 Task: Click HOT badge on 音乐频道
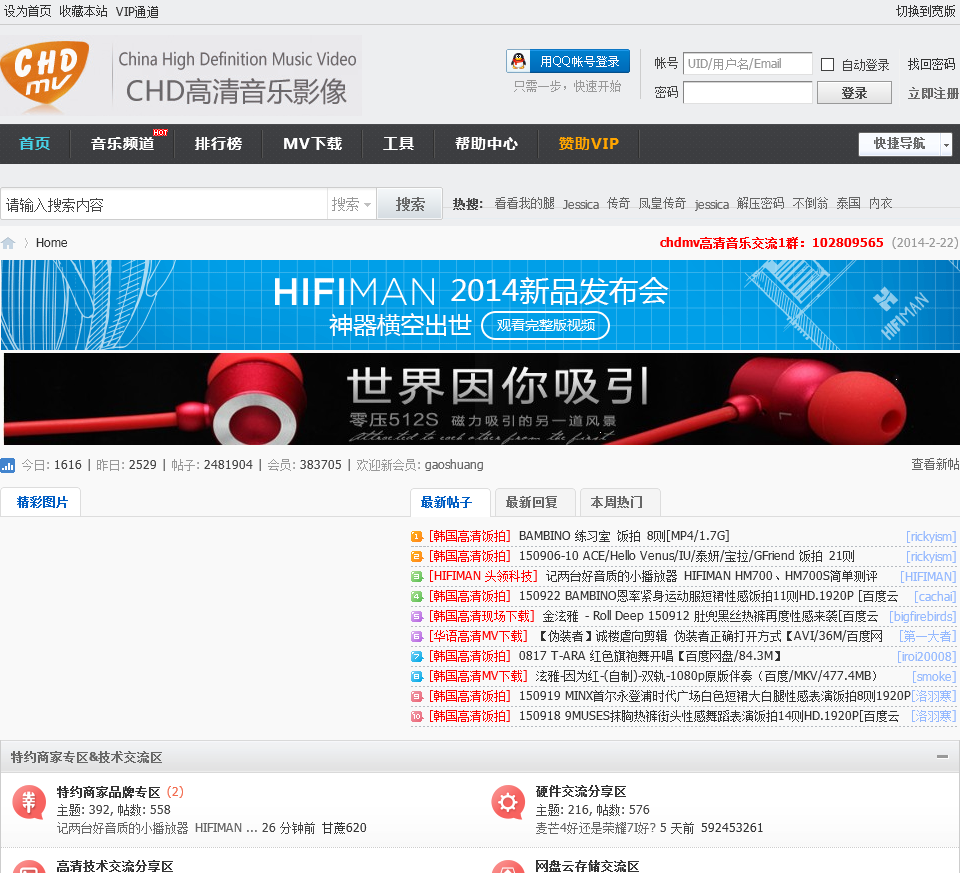pos(160,132)
